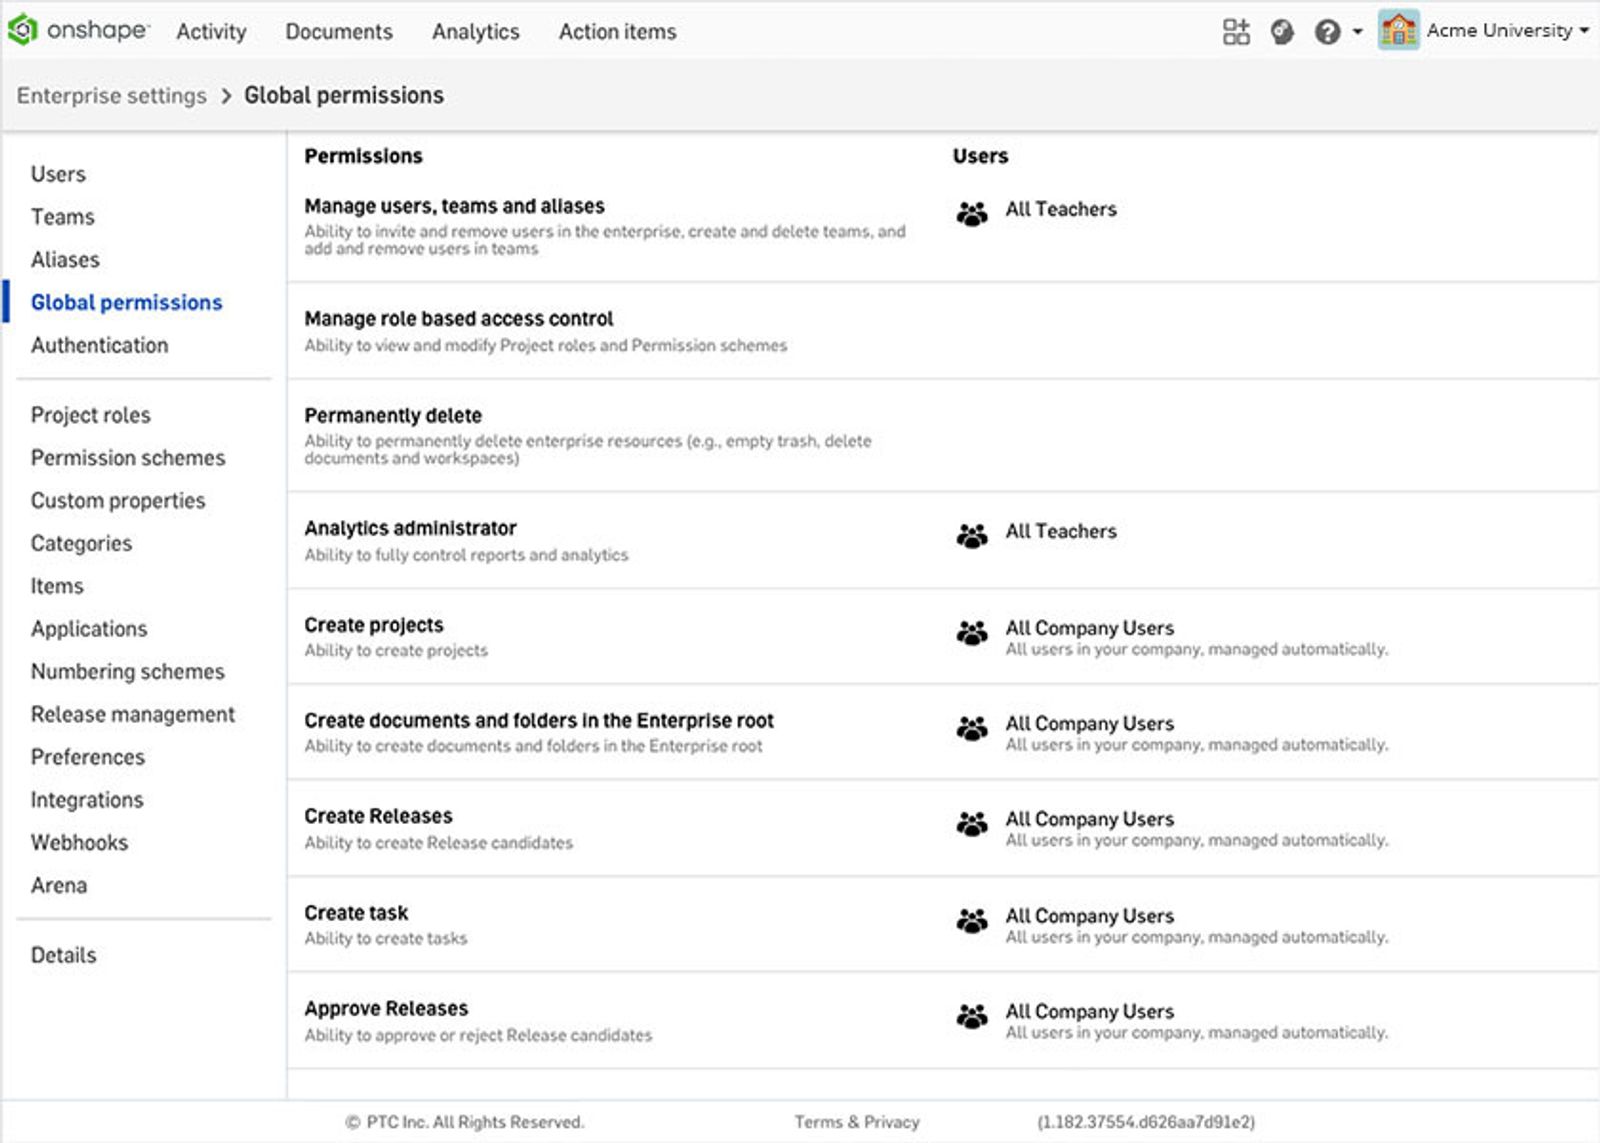Navigate back to Enterprise settings breadcrumb
Image resolution: width=1600 pixels, height=1143 pixels.
pos(110,95)
